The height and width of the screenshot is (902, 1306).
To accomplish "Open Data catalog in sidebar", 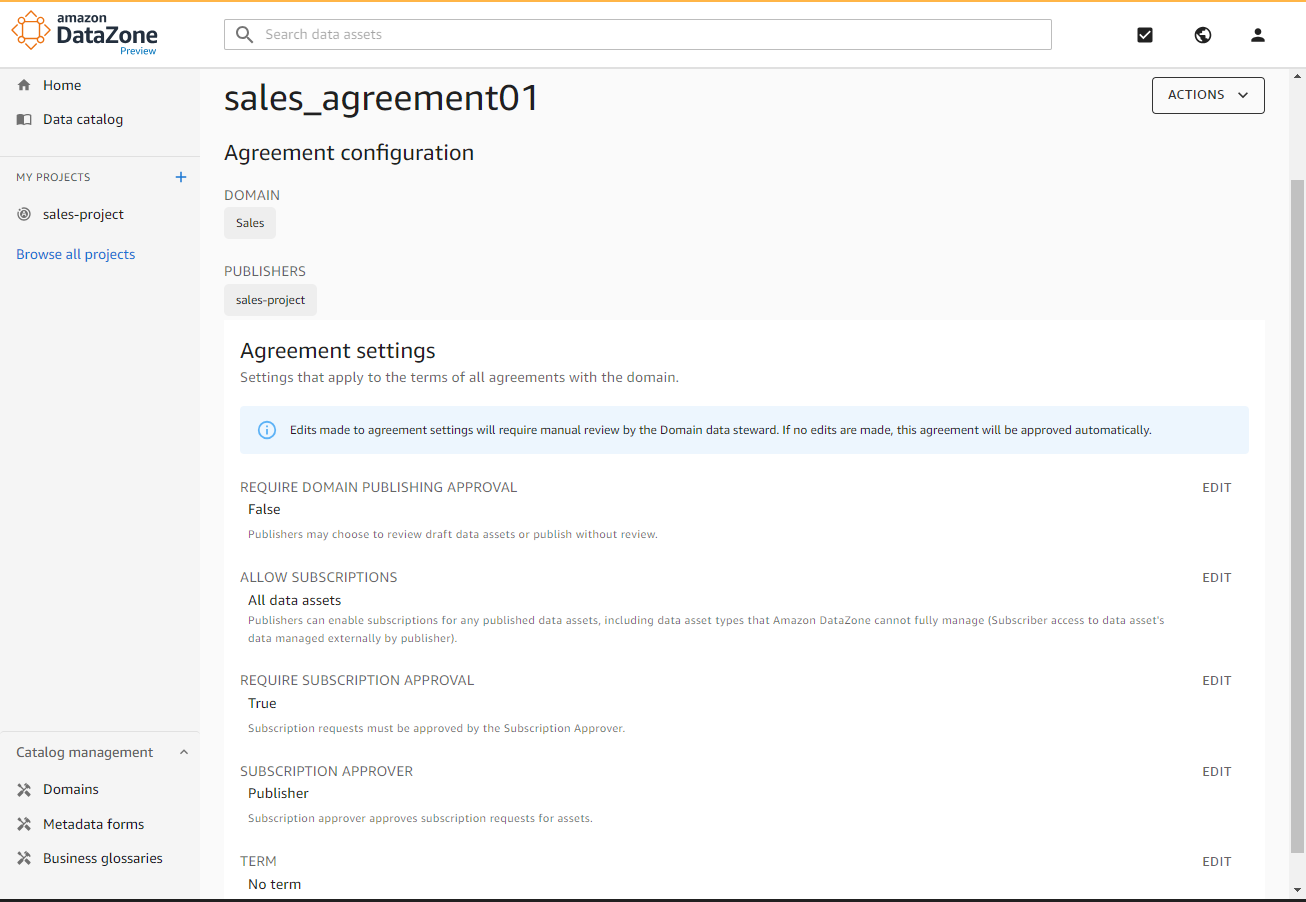I will coord(83,119).
